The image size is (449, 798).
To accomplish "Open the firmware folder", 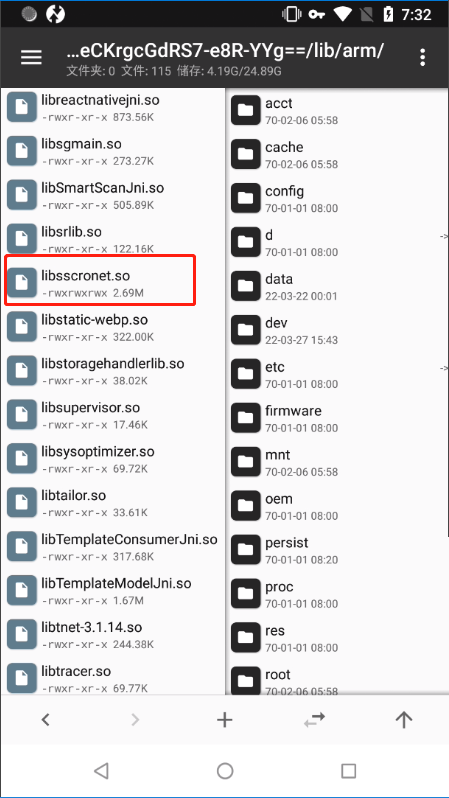I will click(x=337, y=418).
